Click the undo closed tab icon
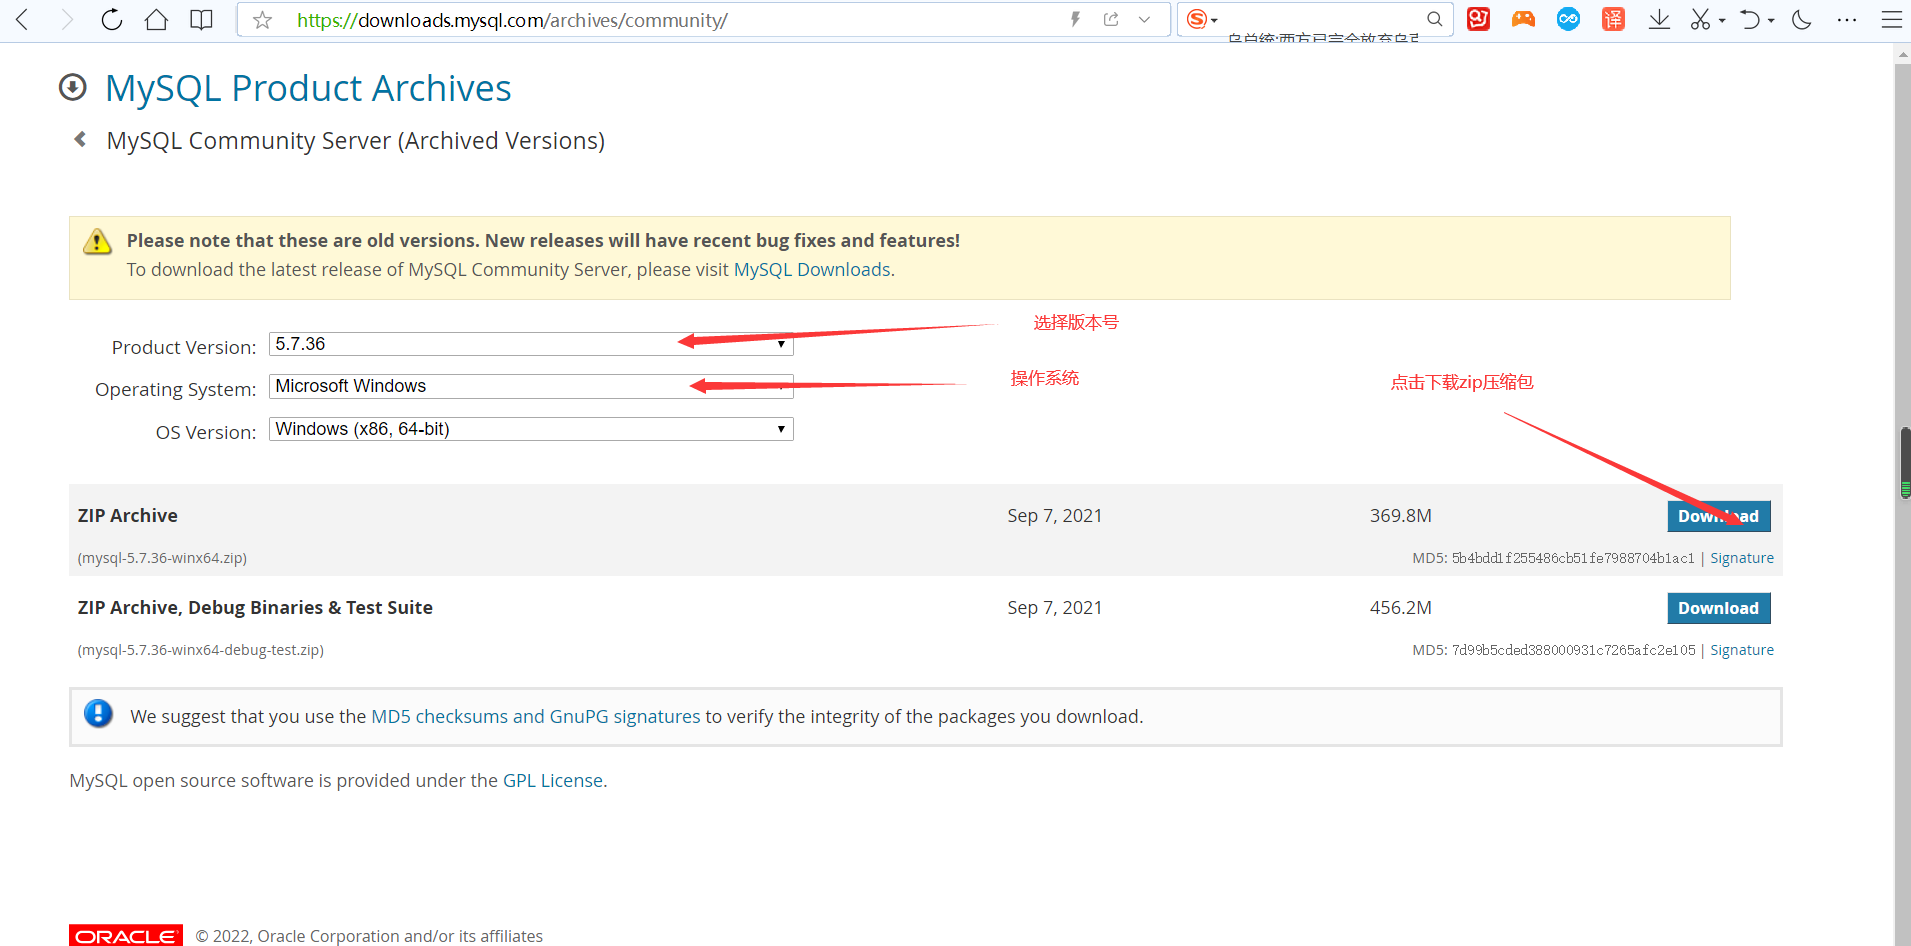 click(1749, 19)
